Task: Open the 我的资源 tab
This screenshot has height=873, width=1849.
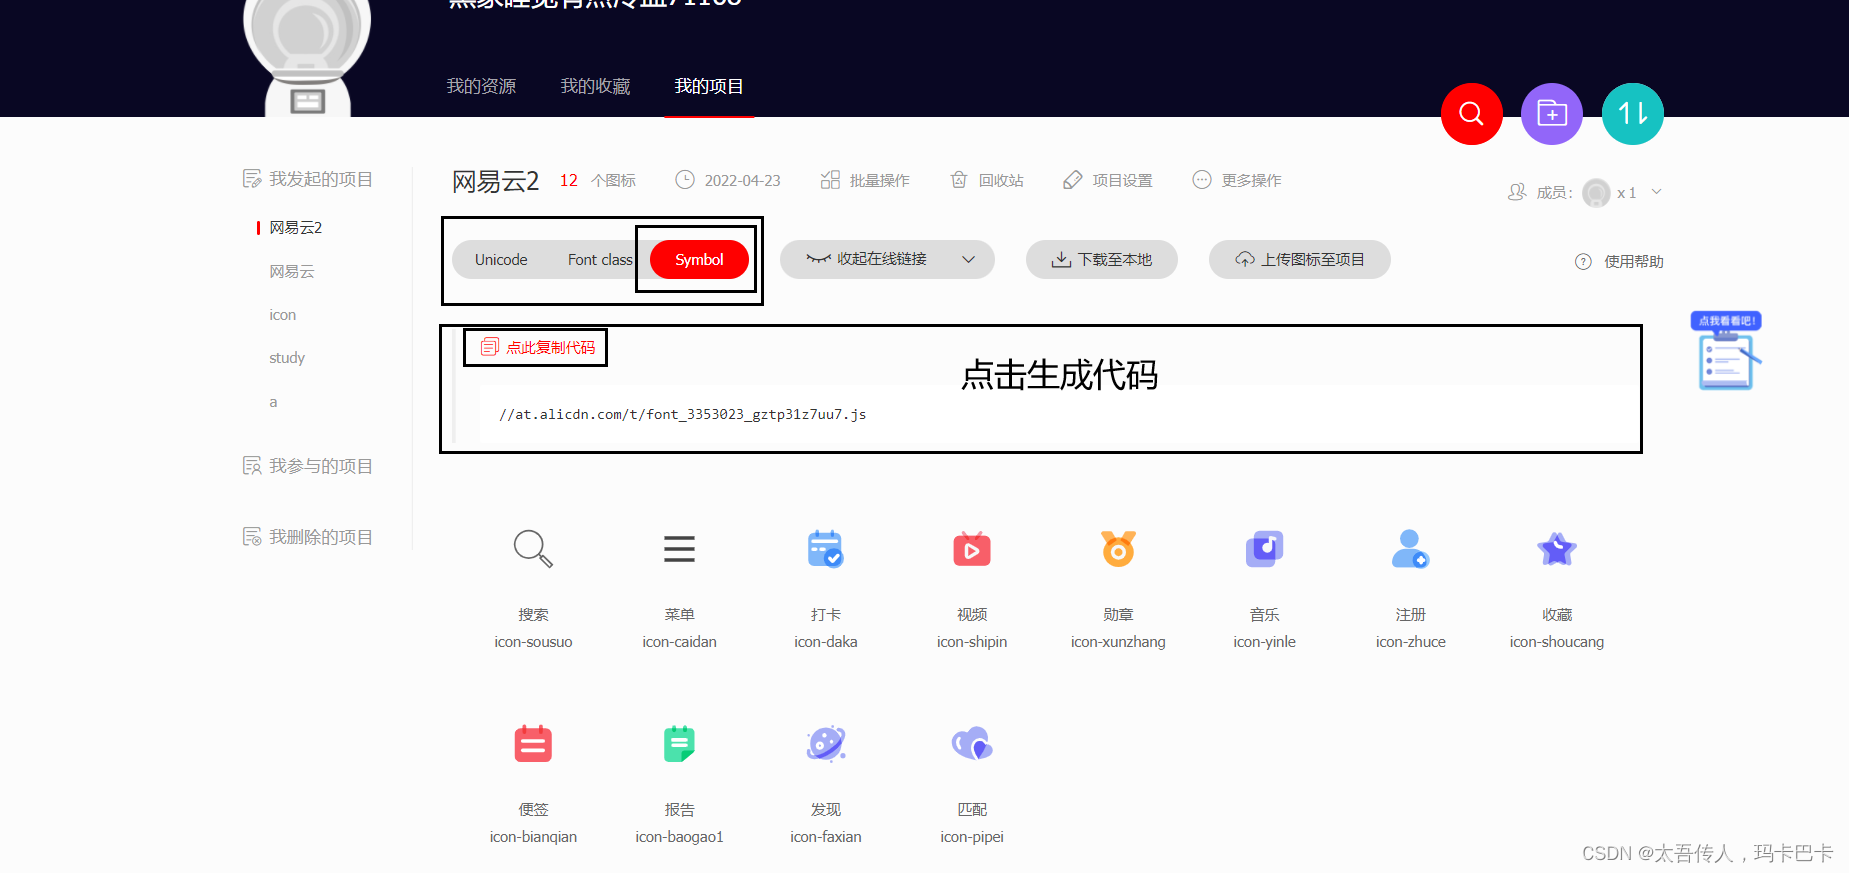Action: coord(481,86)
